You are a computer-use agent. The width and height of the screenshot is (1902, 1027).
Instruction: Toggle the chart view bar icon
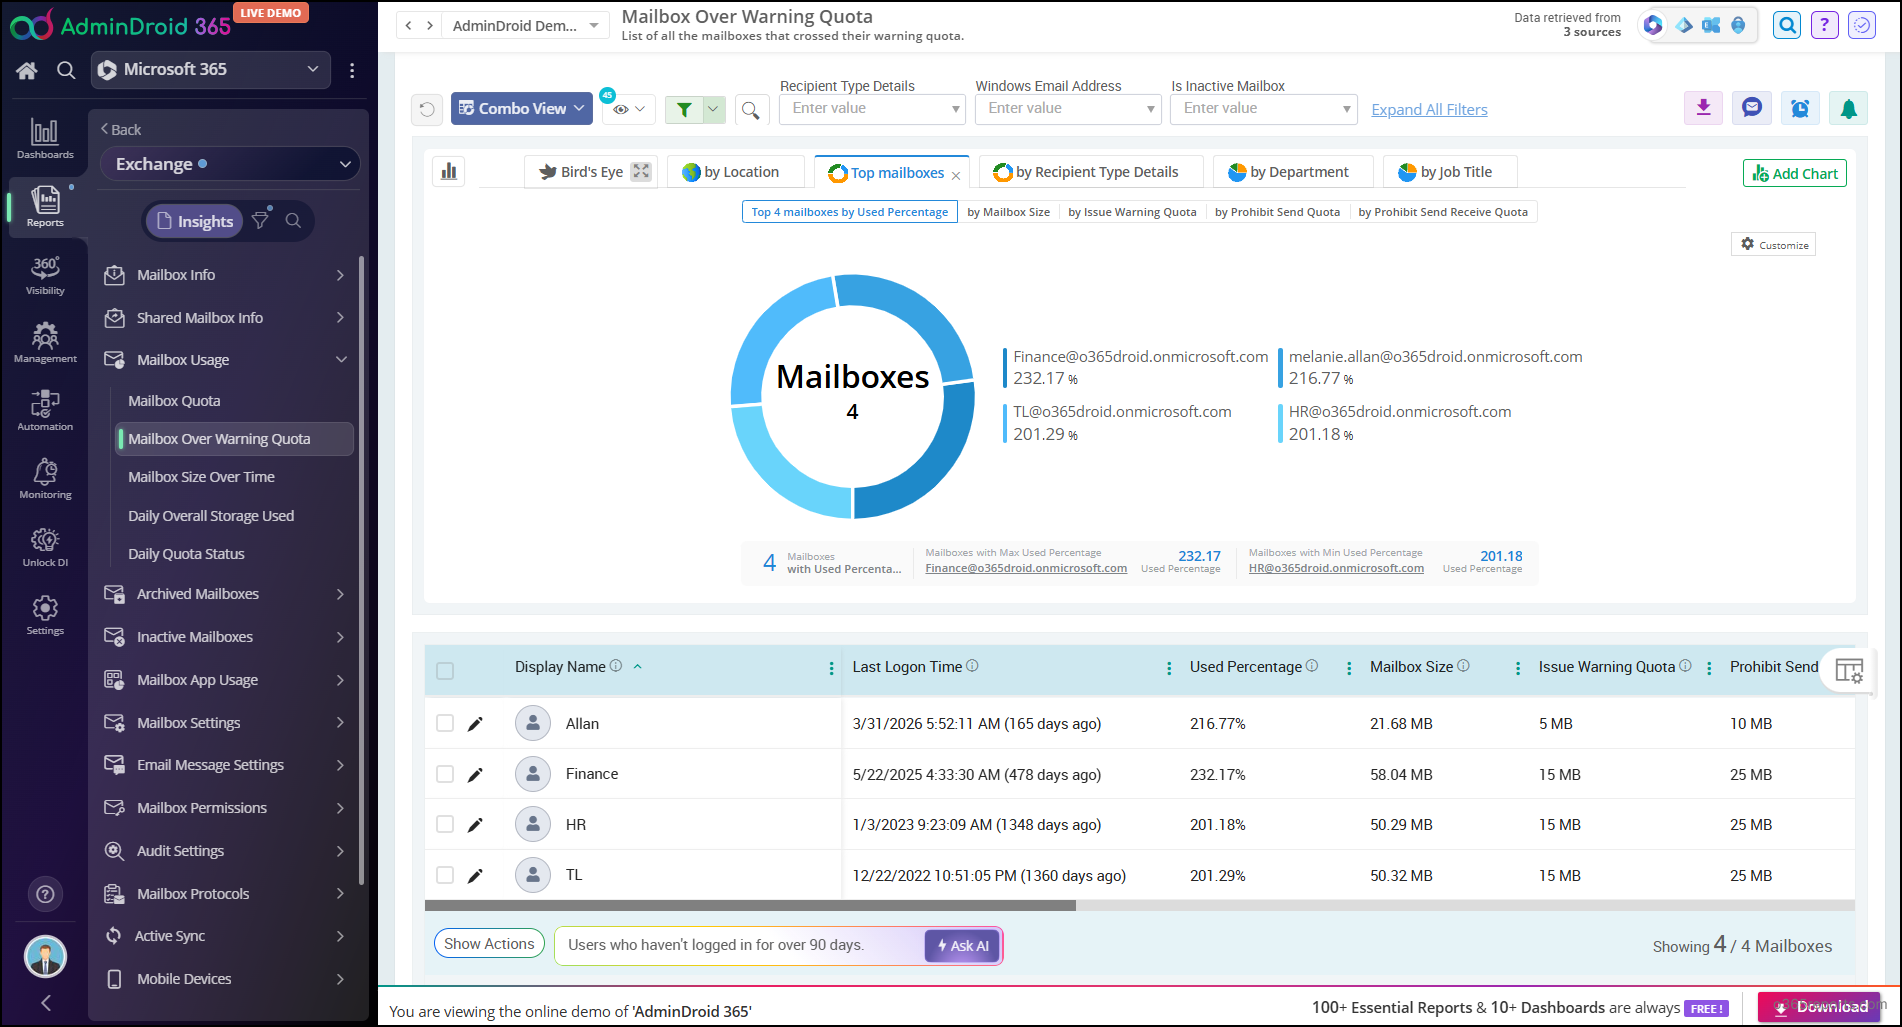point(449,172)
